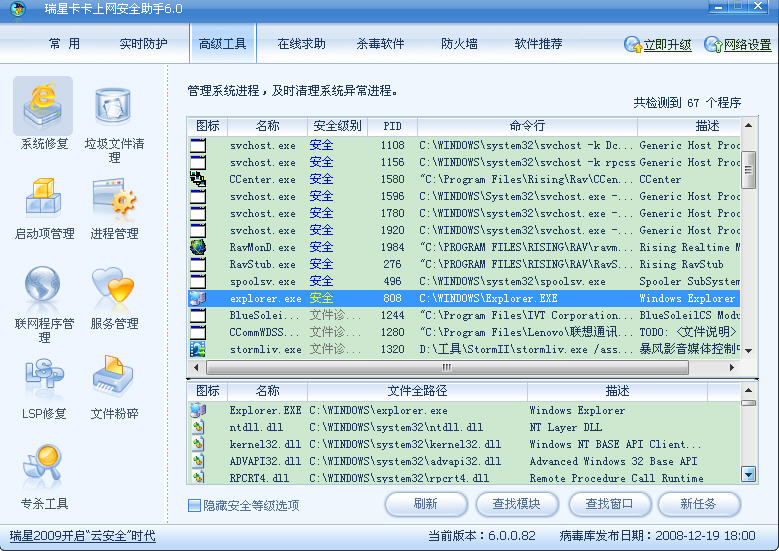779x551 pixels.
Task: Select the svchost.exe row with PID 1156
Action: coord(464,162)
